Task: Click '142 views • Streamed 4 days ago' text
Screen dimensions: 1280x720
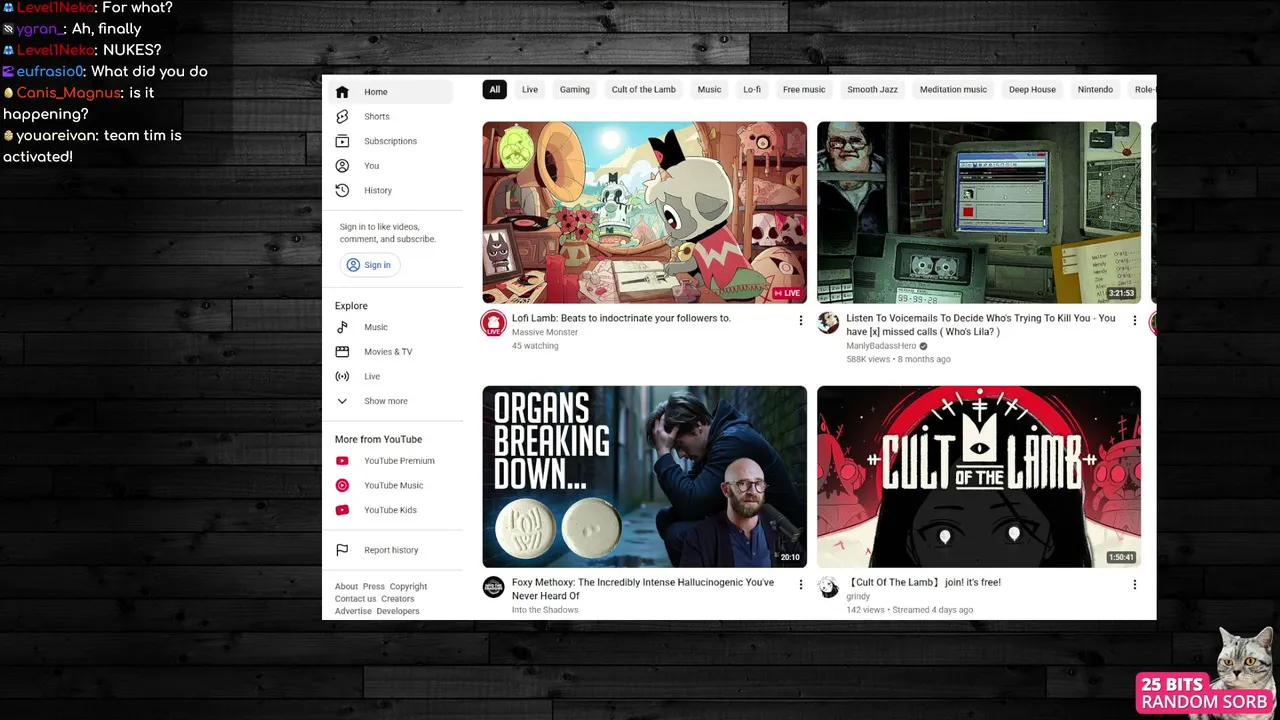Action: click(x=909, y=610)
